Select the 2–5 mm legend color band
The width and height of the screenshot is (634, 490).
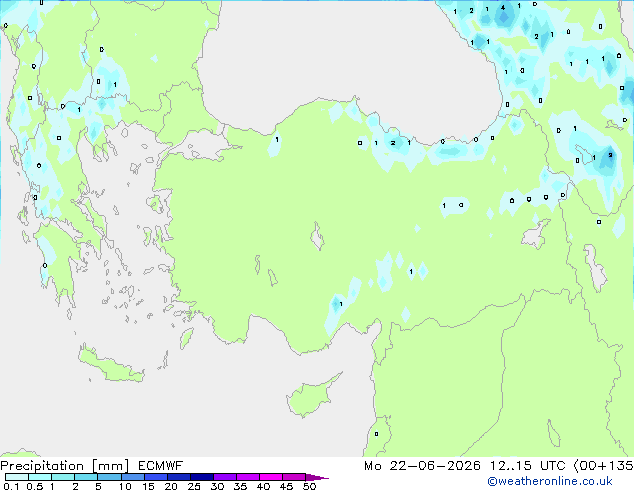click(86, 477)
